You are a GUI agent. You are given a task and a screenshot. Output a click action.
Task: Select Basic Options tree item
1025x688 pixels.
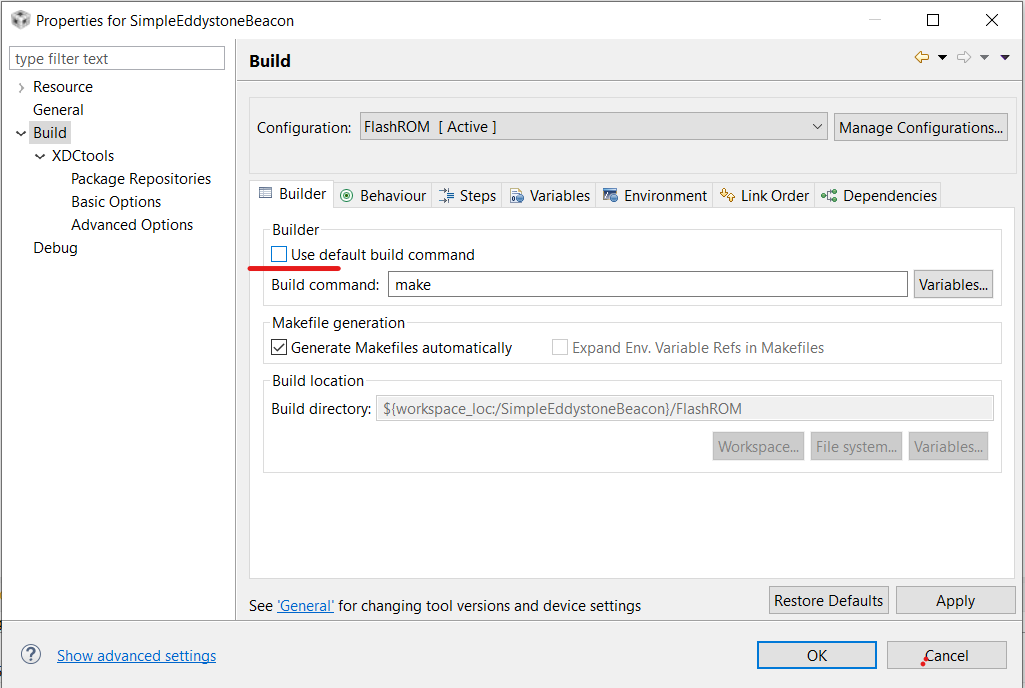tap(116, 201)
